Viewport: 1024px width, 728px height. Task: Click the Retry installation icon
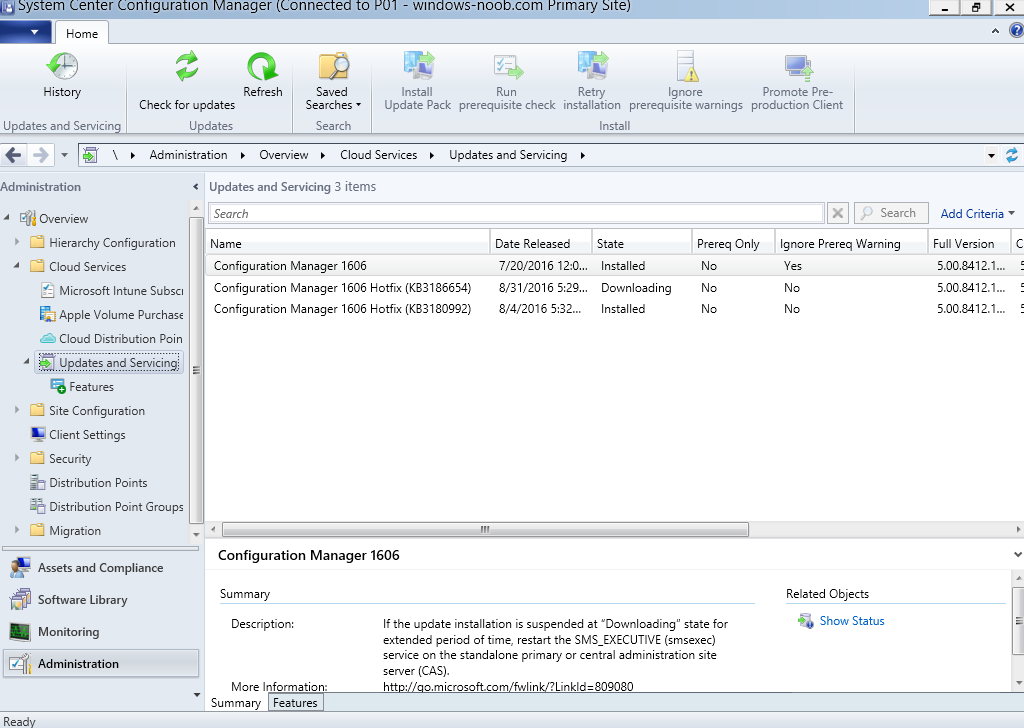click(x=592, y=66)
